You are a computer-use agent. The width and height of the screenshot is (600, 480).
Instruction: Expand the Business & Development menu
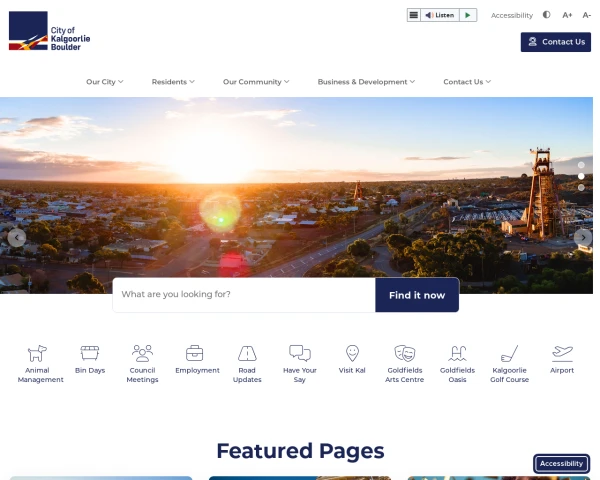(366, 82)
